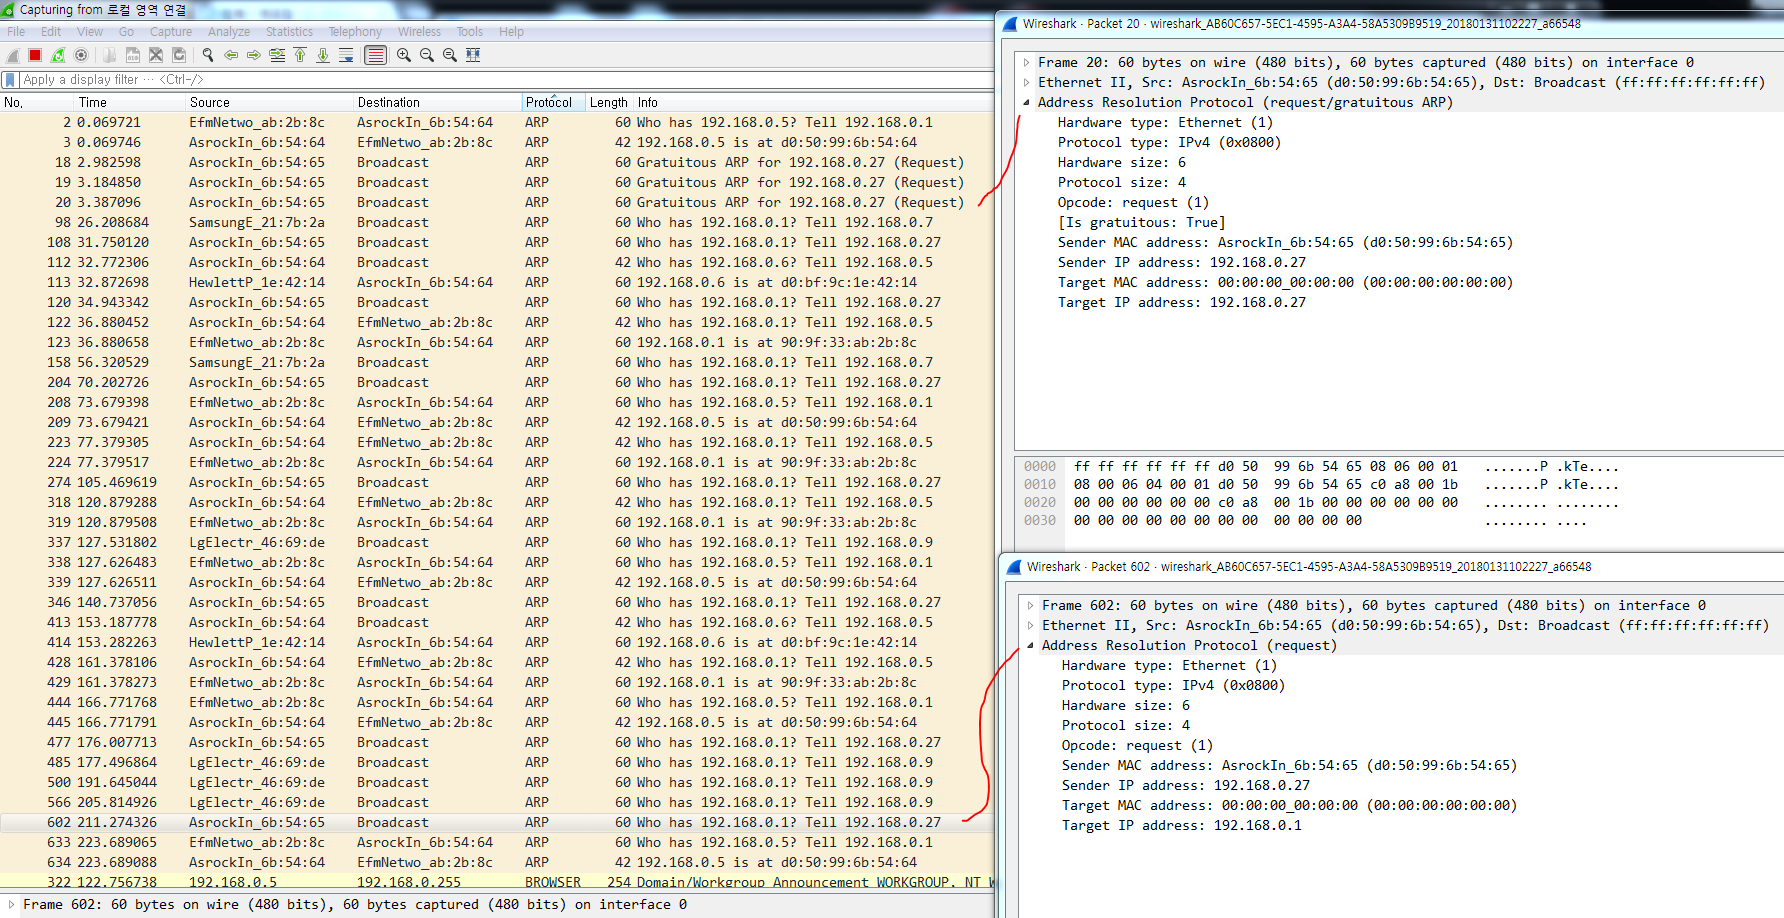Open the Telephony menu

355,32
